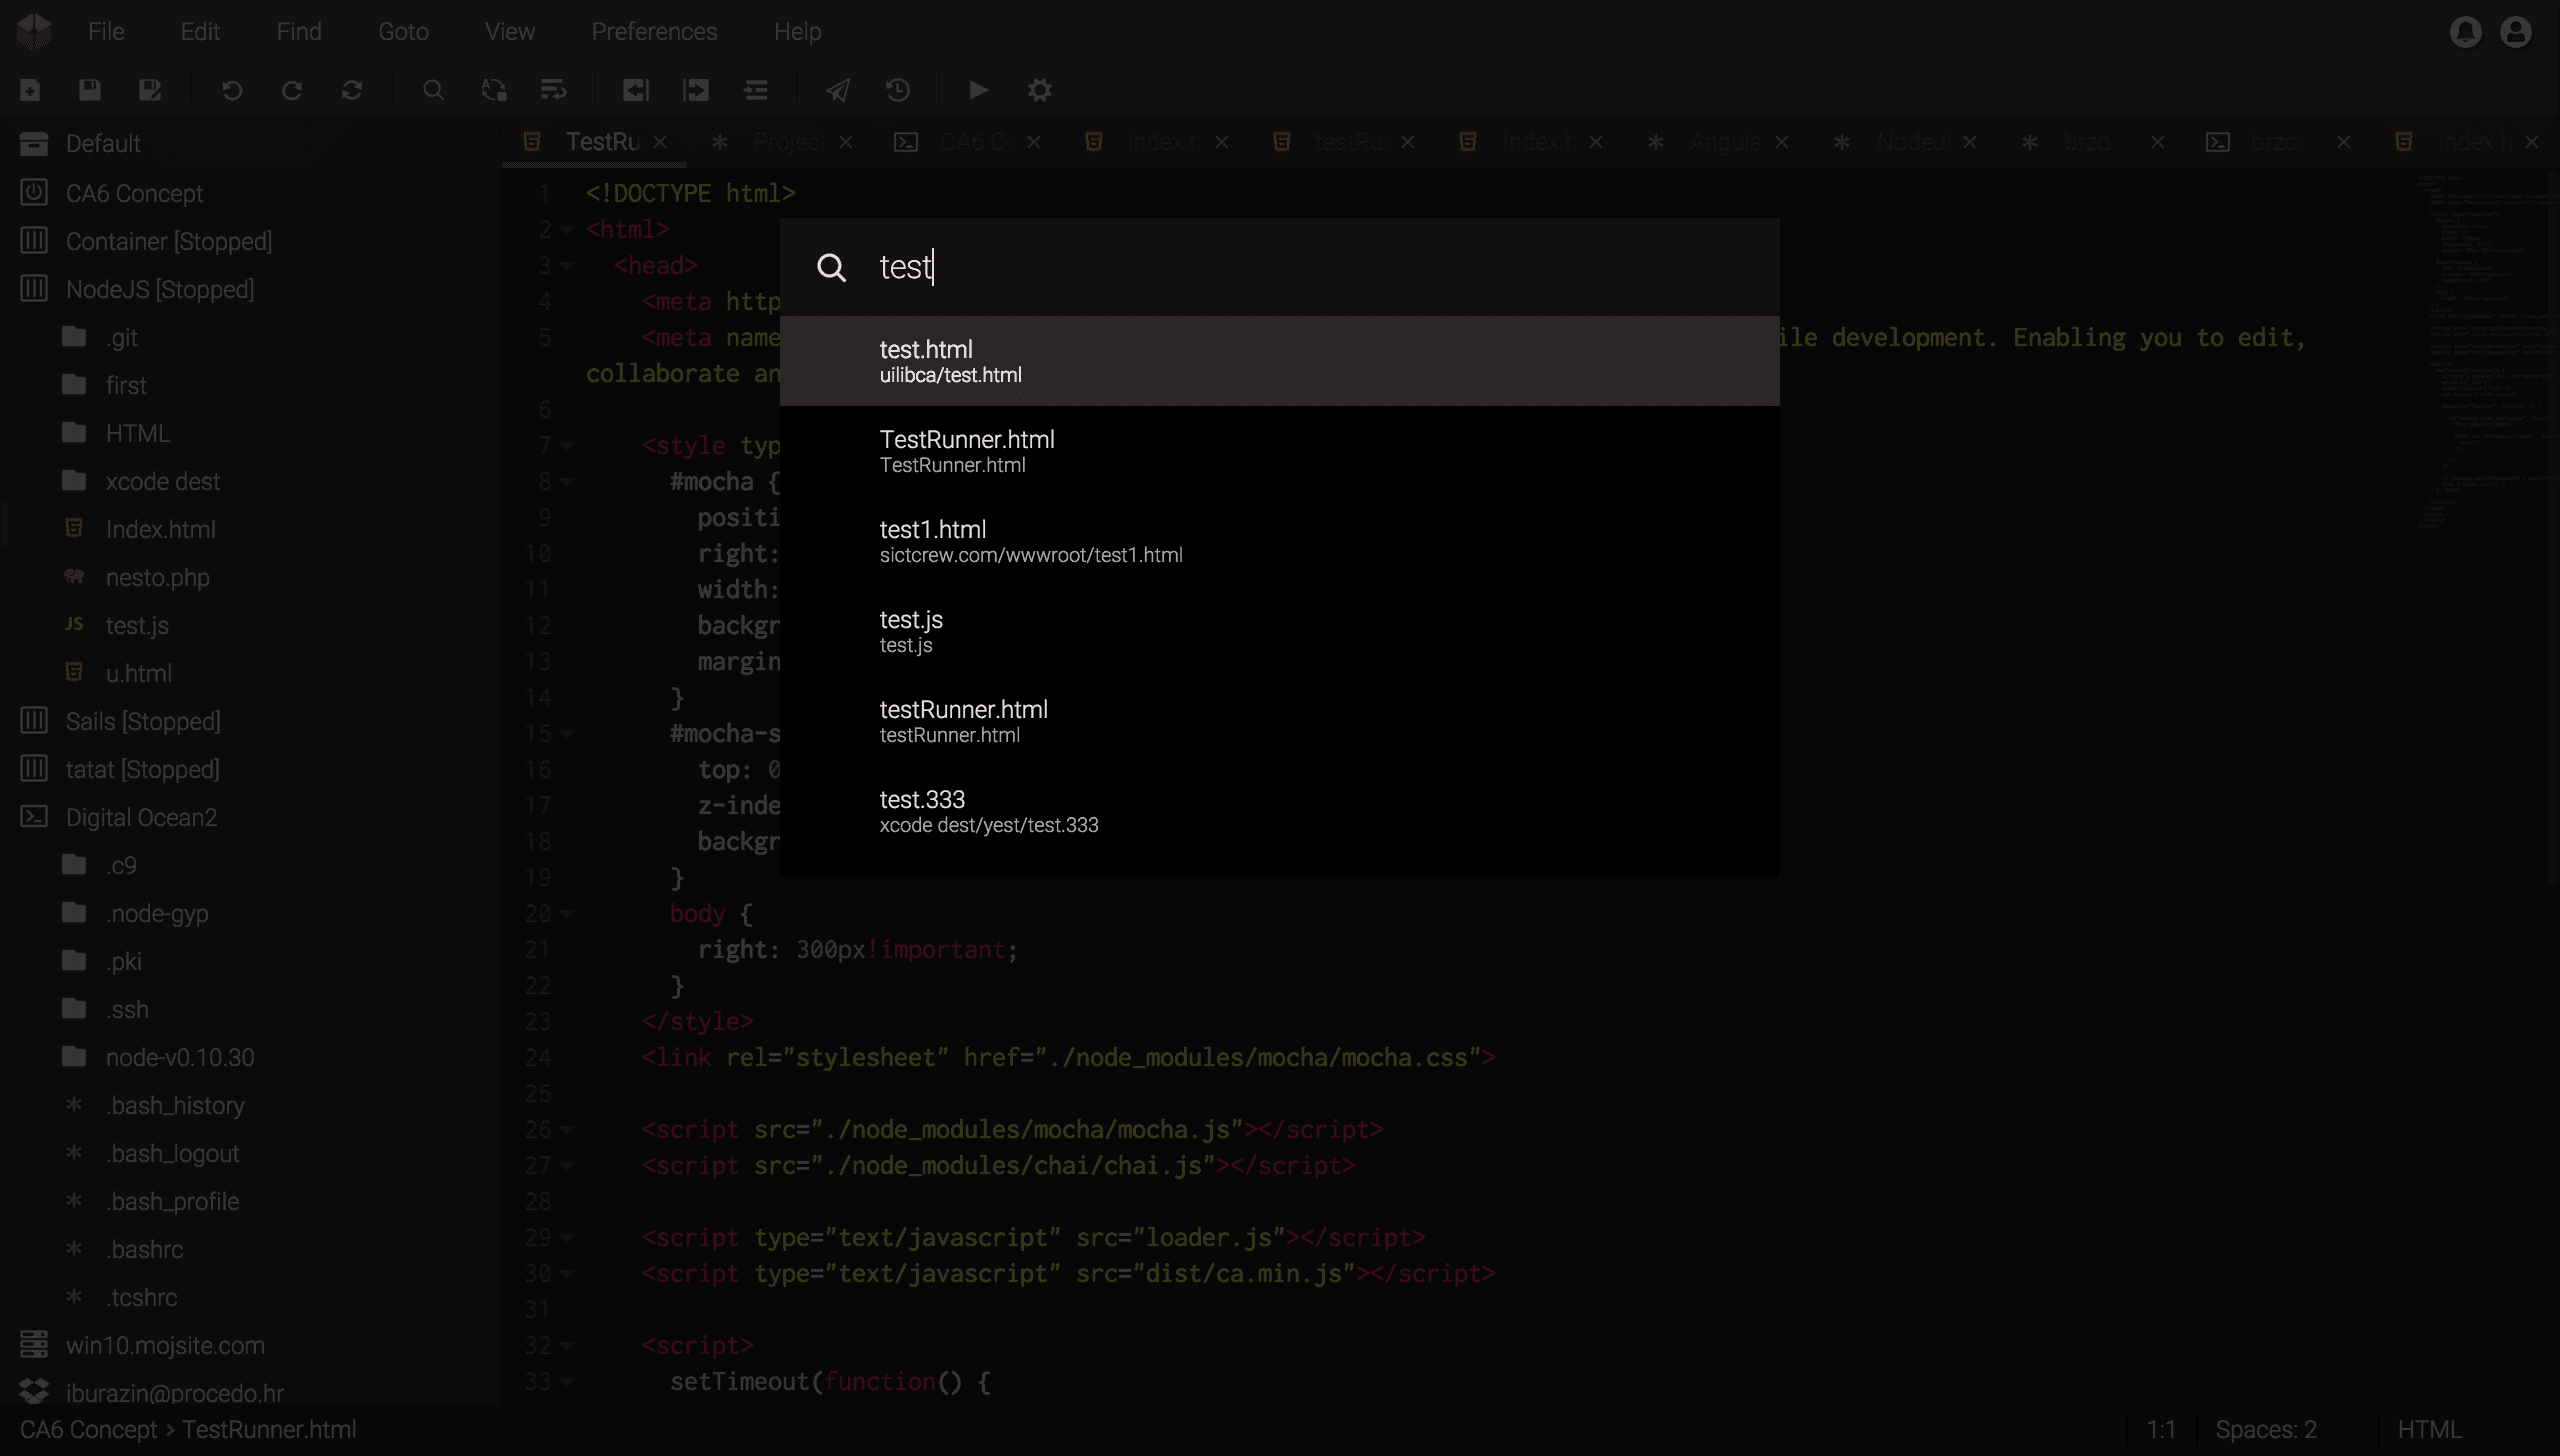Click the notifications bell icon
The width and height of the screenshot is (2560, 1456).
click(x=2465, y=32)
